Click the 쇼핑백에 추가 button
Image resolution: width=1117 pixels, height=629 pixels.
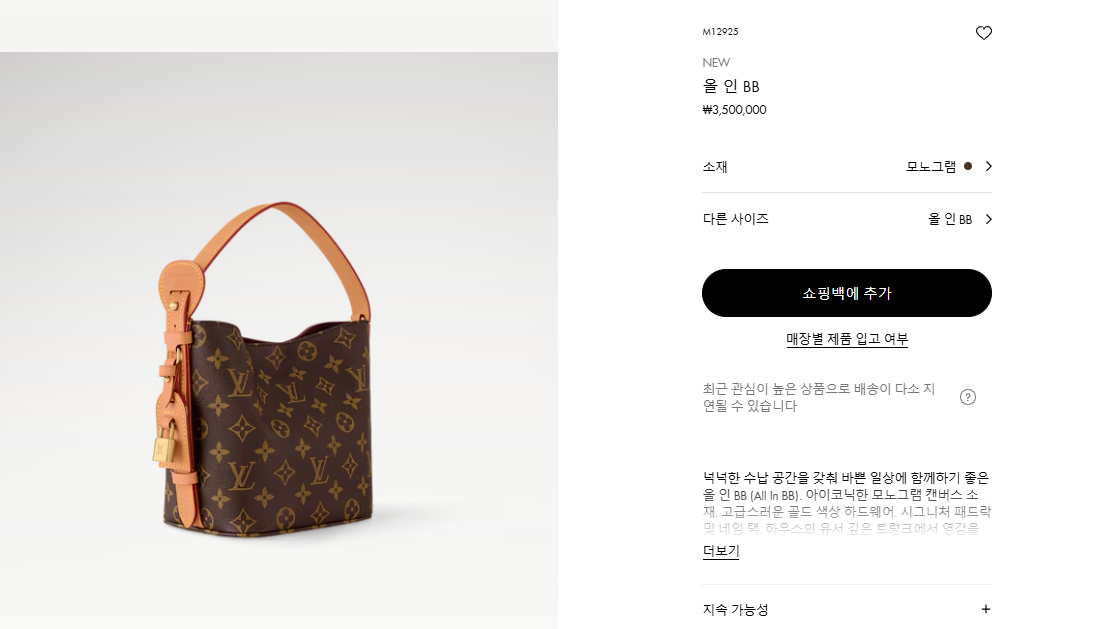[x=847, y=293]
